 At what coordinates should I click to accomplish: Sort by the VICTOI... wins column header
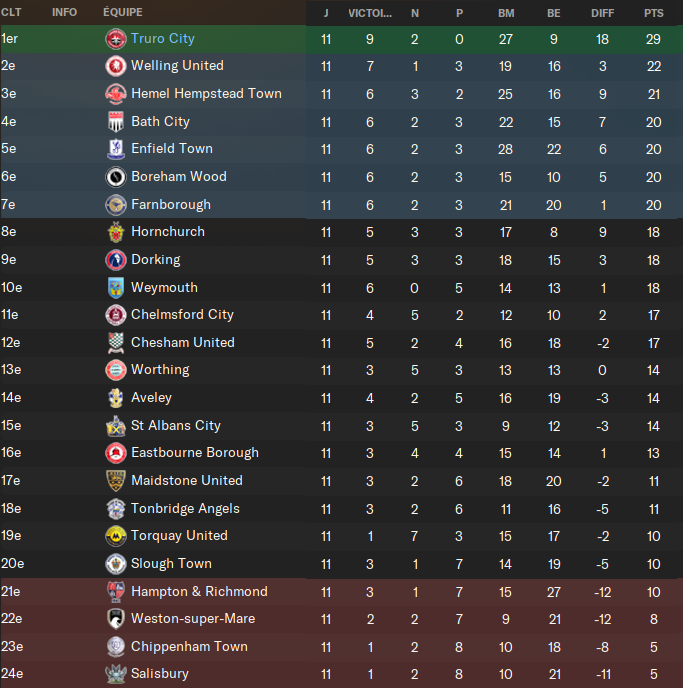[370, 13]
